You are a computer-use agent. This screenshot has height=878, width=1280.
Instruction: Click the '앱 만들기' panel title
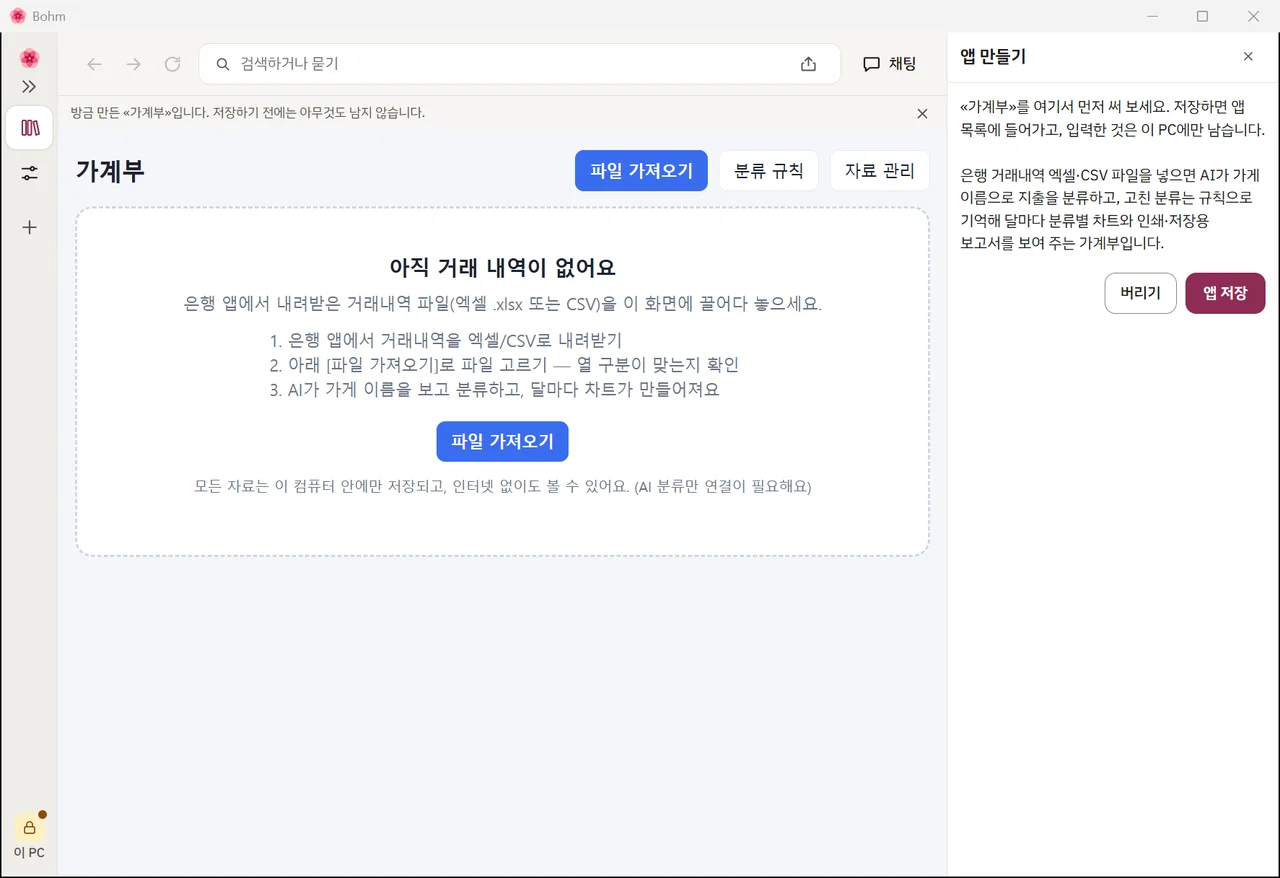pos(993,57)
